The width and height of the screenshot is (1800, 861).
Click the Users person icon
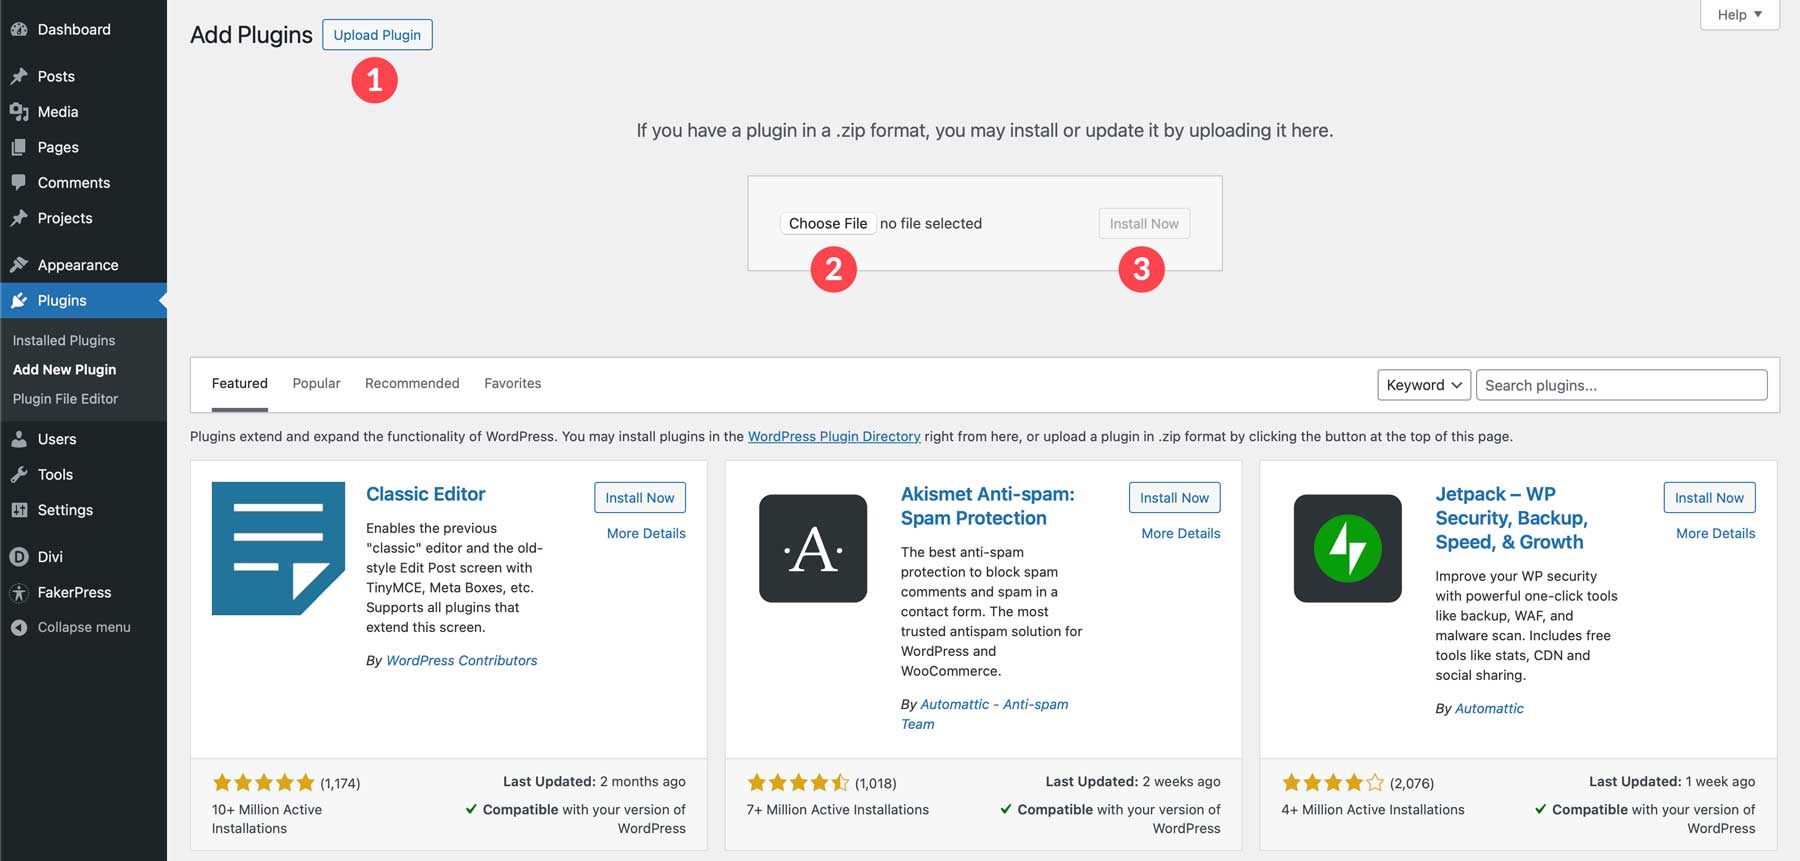click(x=18, y=439)
